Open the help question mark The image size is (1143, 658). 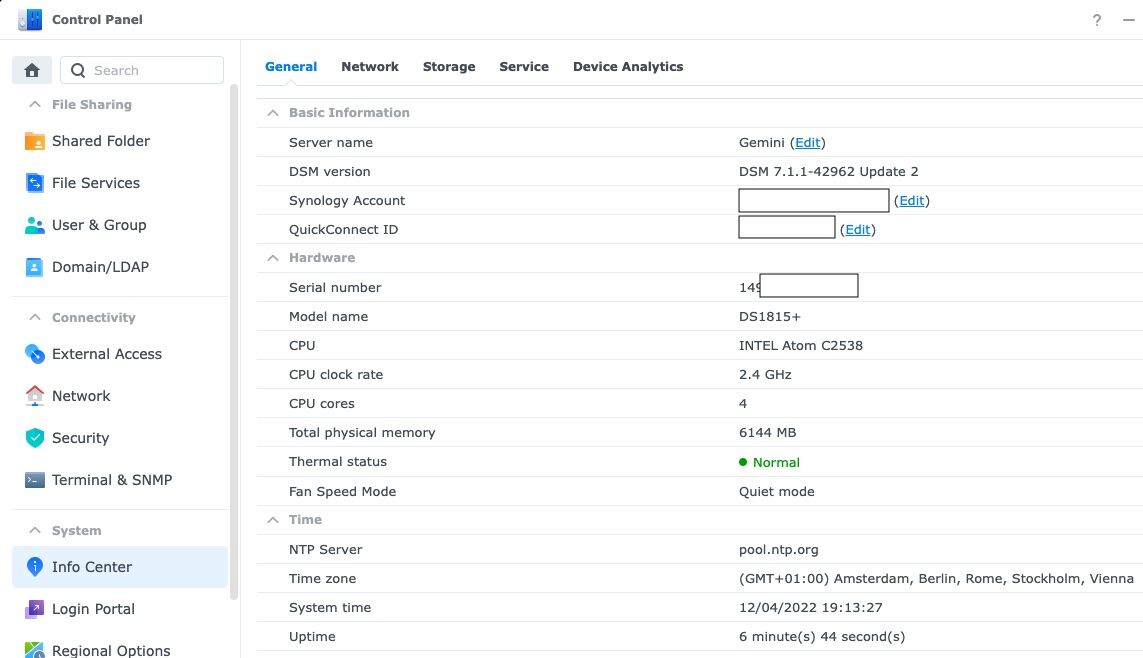1096,20
